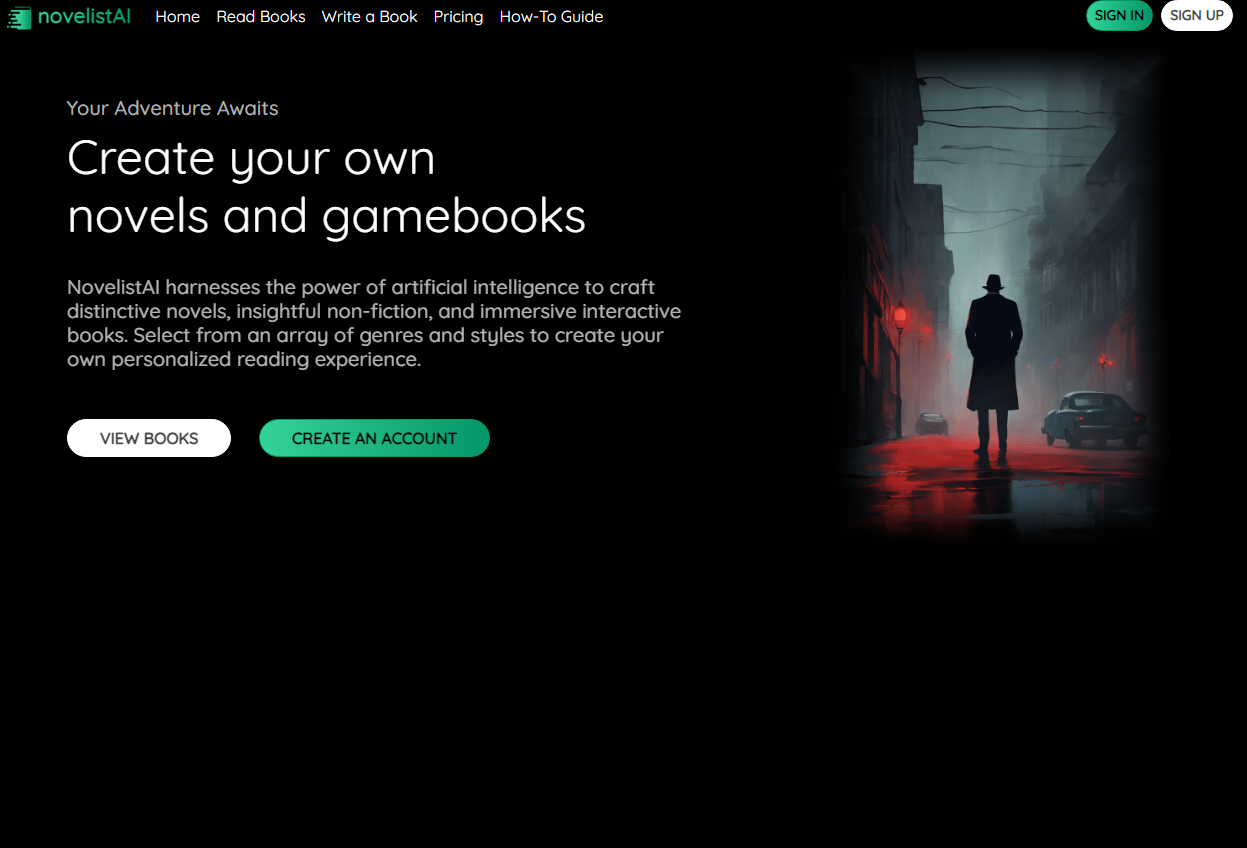Click the green SIGN IN button
The image size is (1247, 848).
point(1119,15)
